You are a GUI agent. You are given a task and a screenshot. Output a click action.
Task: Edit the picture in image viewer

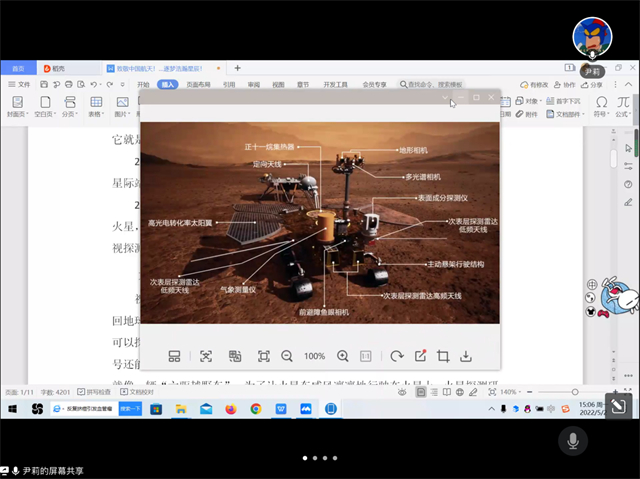click(420, 356)
